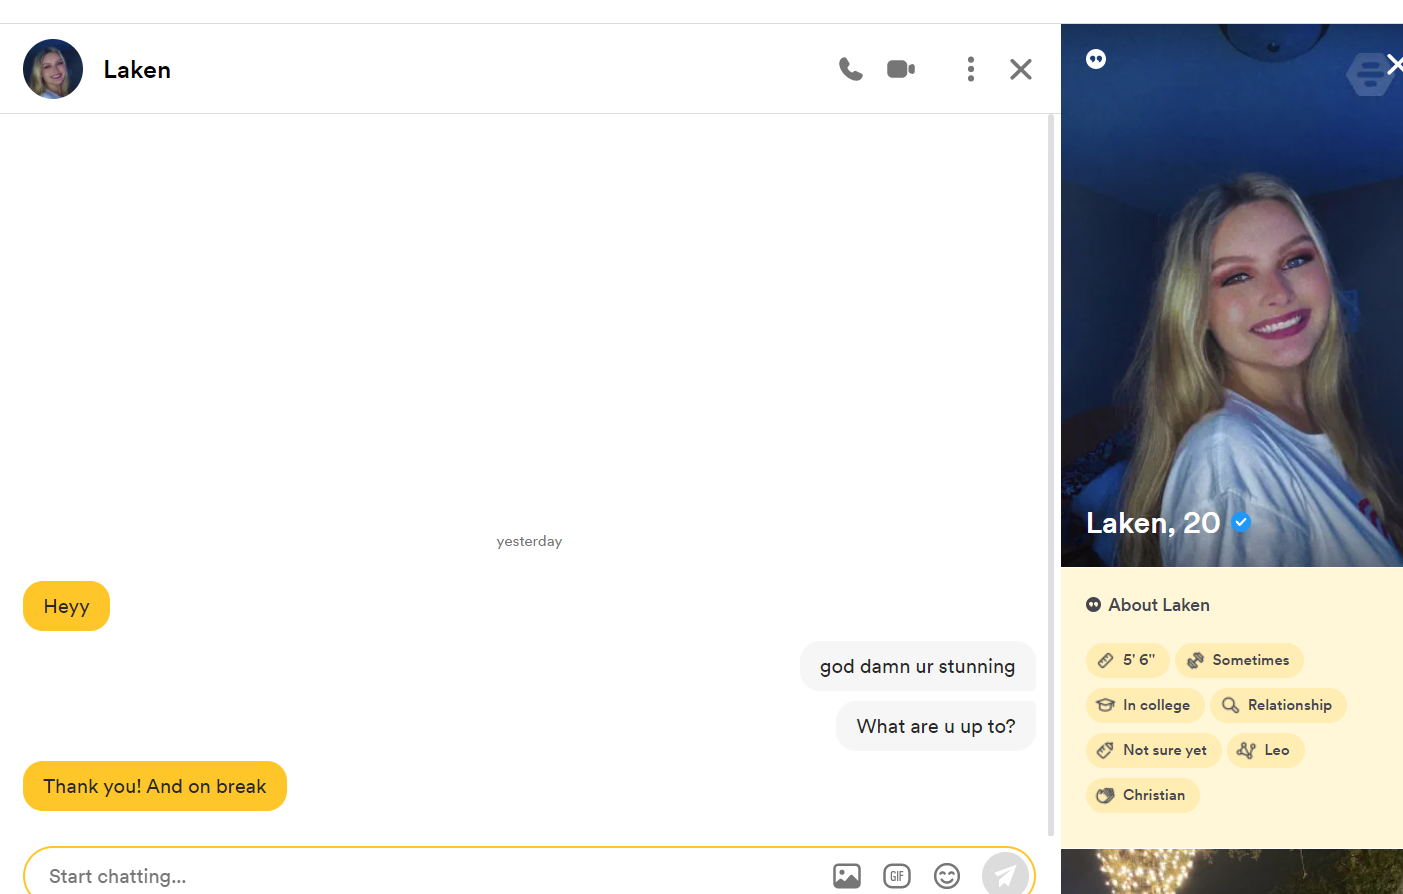Click the verified badge beside Laken, 20
Viewport: 1403px width, 894px height.
(1241, 522)
